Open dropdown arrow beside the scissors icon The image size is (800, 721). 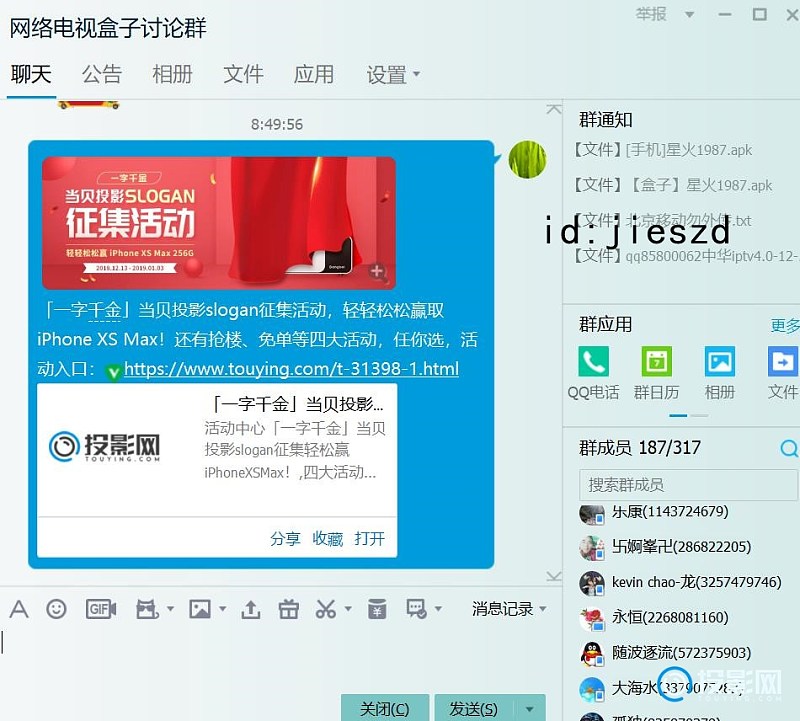click(348, 609)
